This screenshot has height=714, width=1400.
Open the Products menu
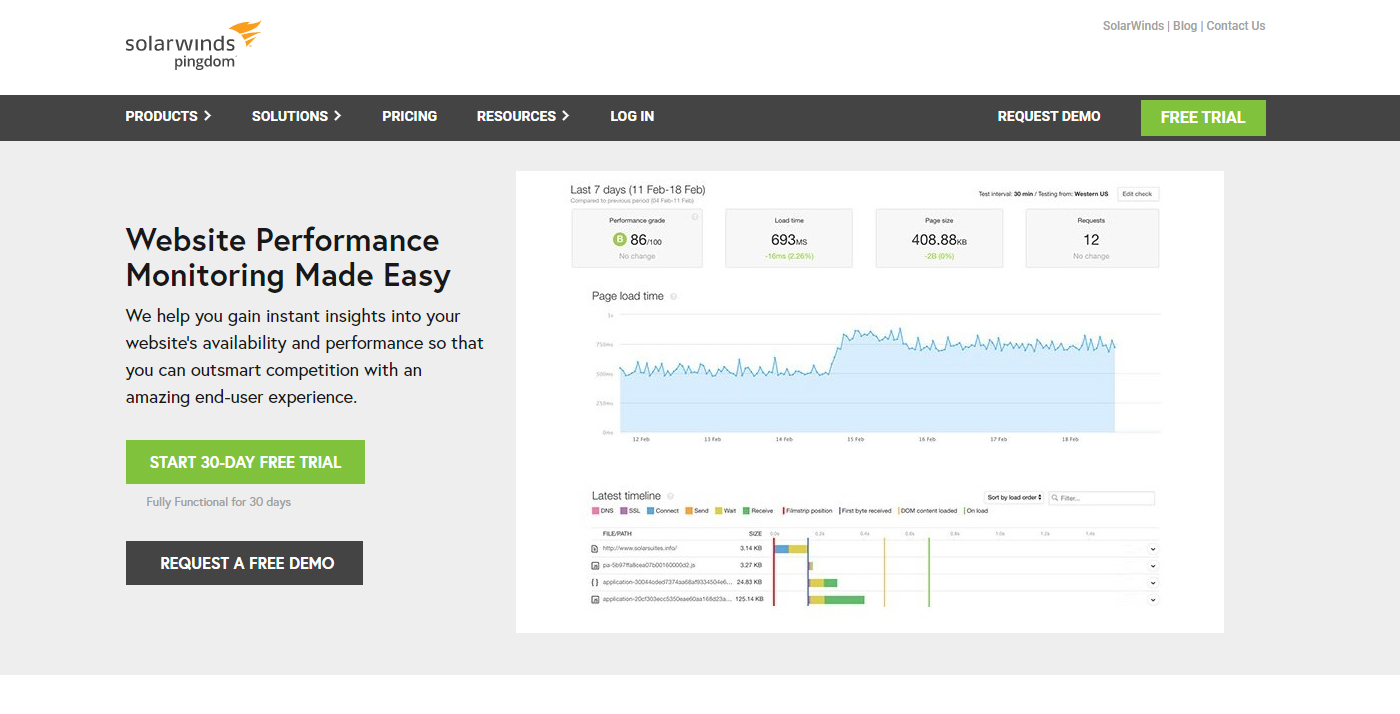click(168, 117)
